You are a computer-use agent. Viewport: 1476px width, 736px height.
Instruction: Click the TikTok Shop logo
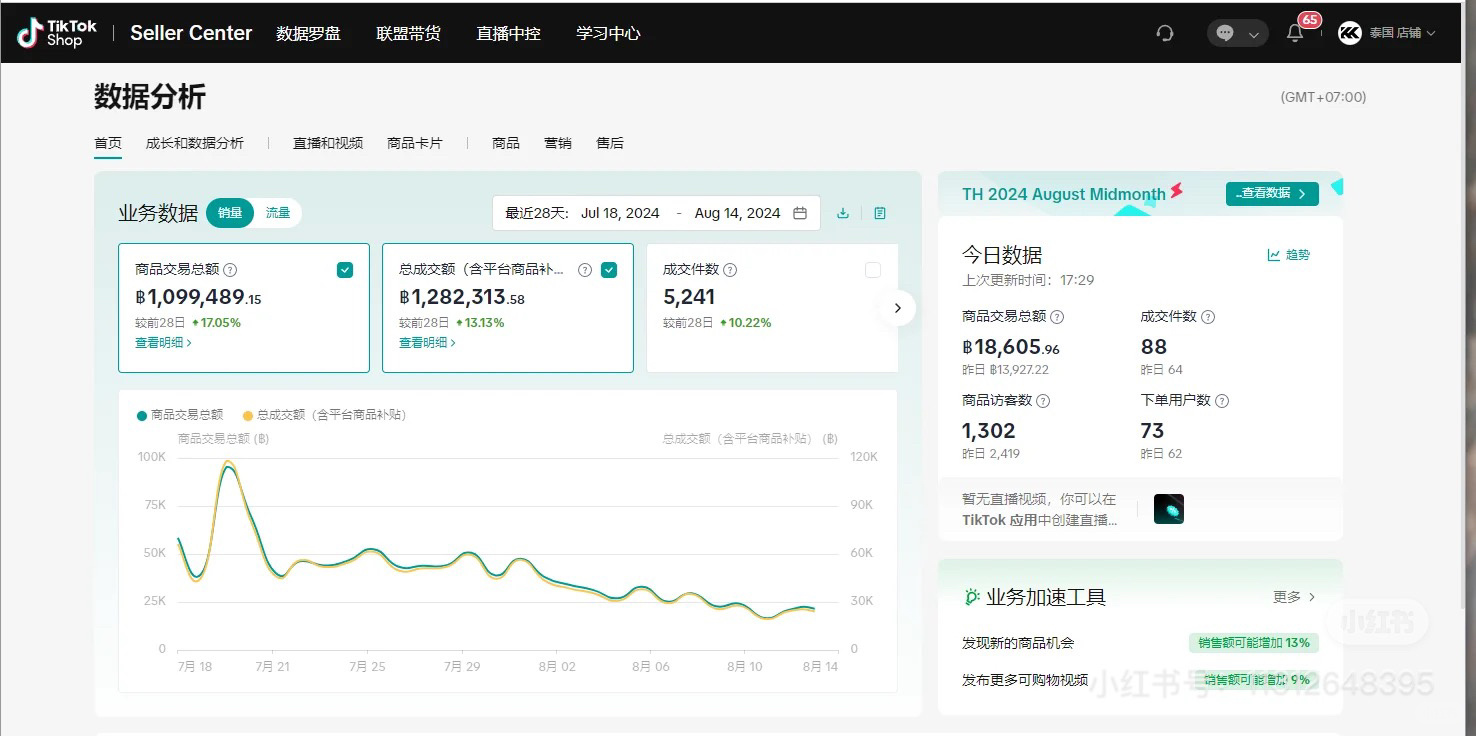click(x=57, y=33)
